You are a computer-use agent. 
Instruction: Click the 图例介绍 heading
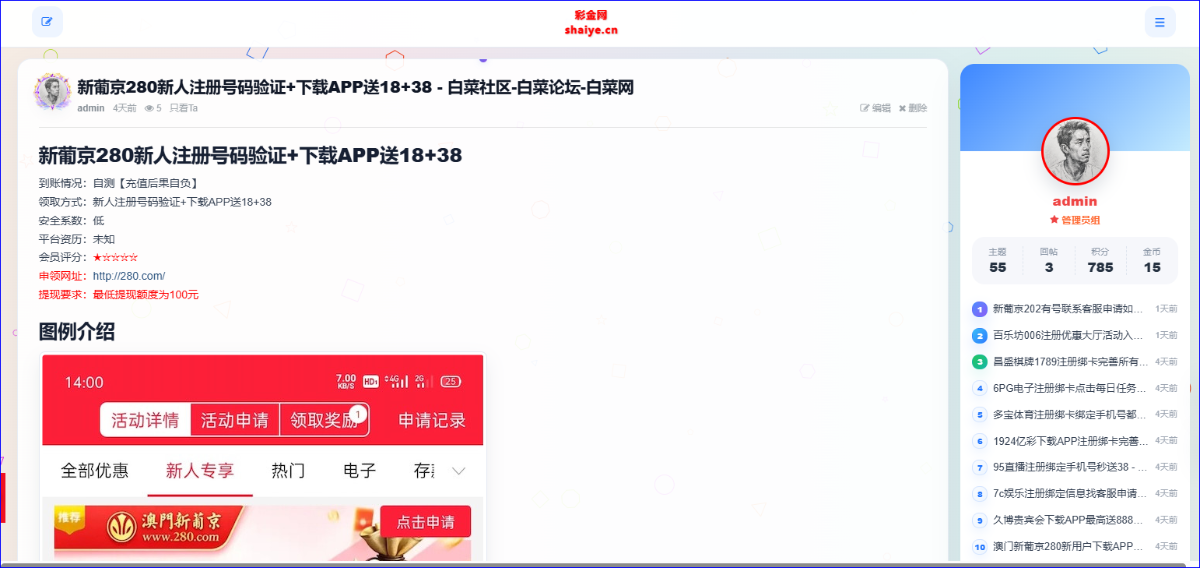coord(77,331)
